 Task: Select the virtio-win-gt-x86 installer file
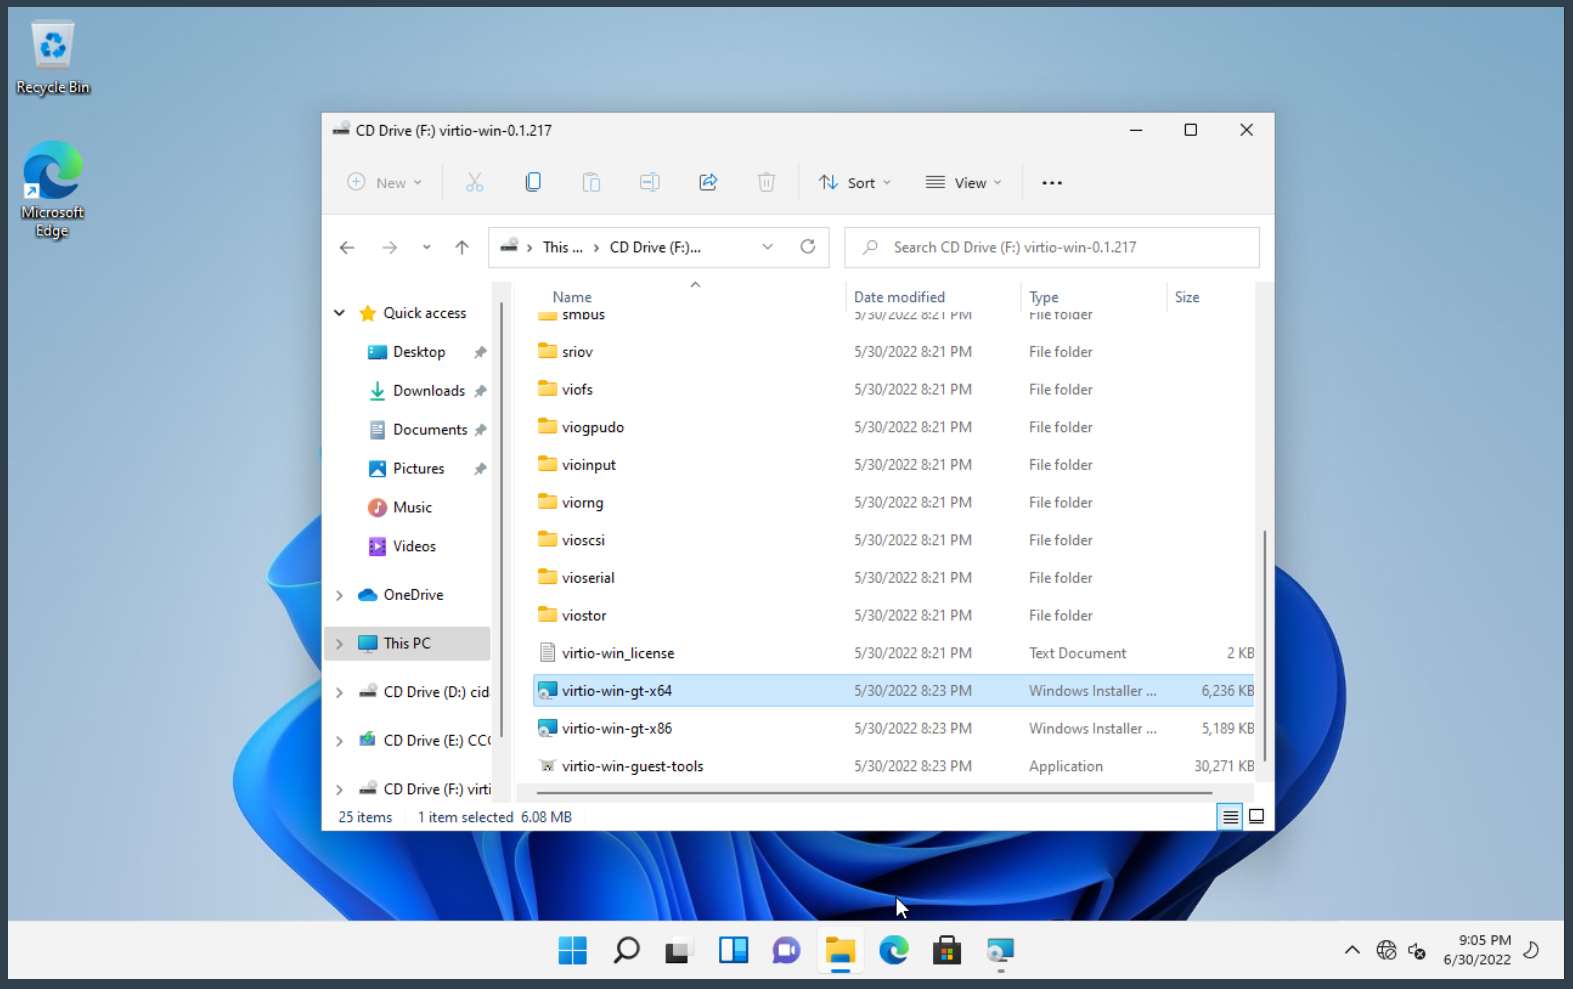(x=893, y=729)
